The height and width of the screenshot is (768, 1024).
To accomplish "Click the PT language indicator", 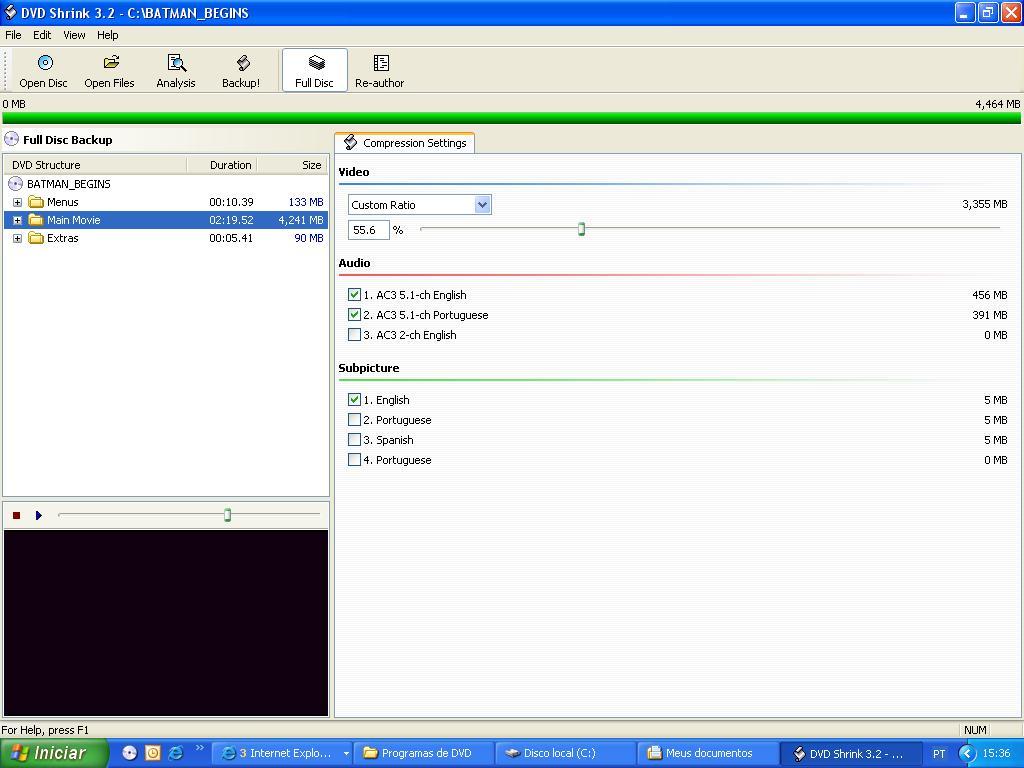I will click(x=939, y=754).
